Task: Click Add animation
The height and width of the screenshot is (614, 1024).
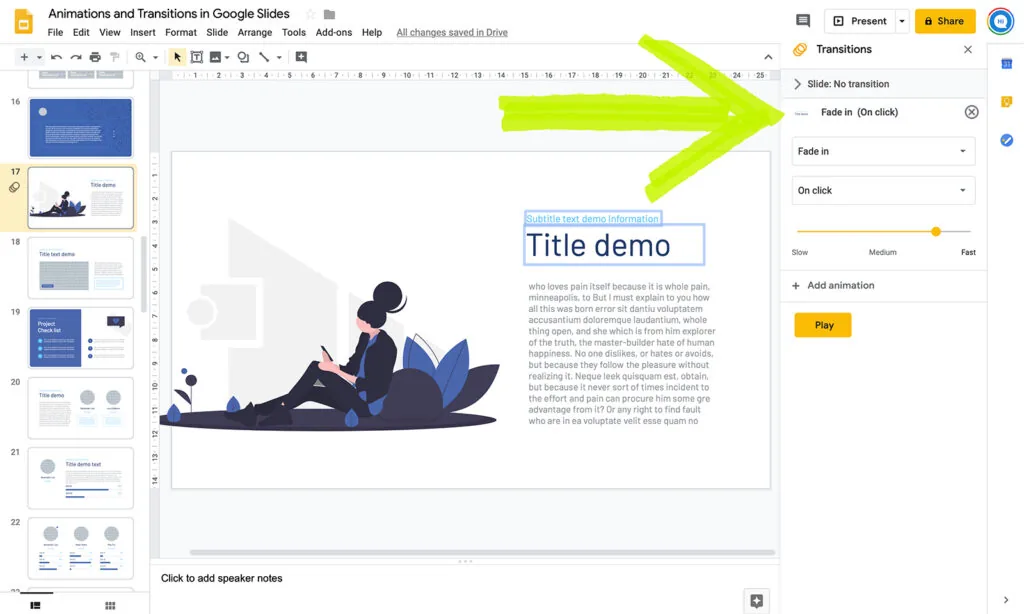Action: [x=833, y=285]
